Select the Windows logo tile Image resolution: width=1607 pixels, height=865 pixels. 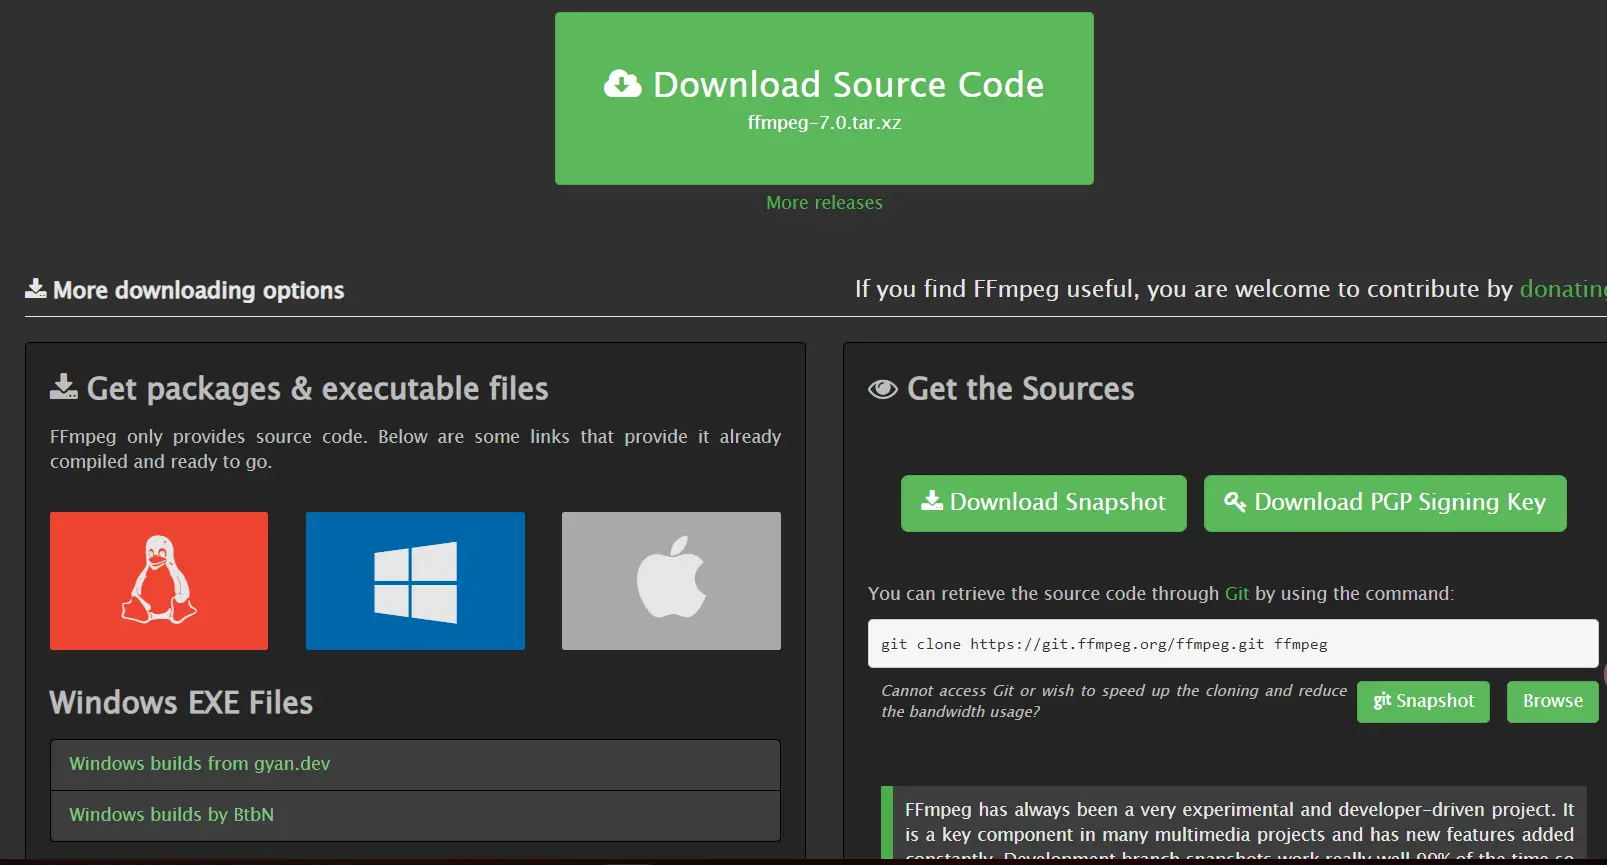[x=415, y=581]
